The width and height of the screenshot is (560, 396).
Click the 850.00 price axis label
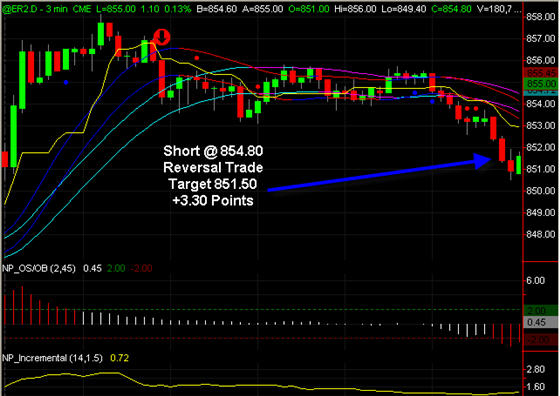pyautogui.click(x=541, y=190)
